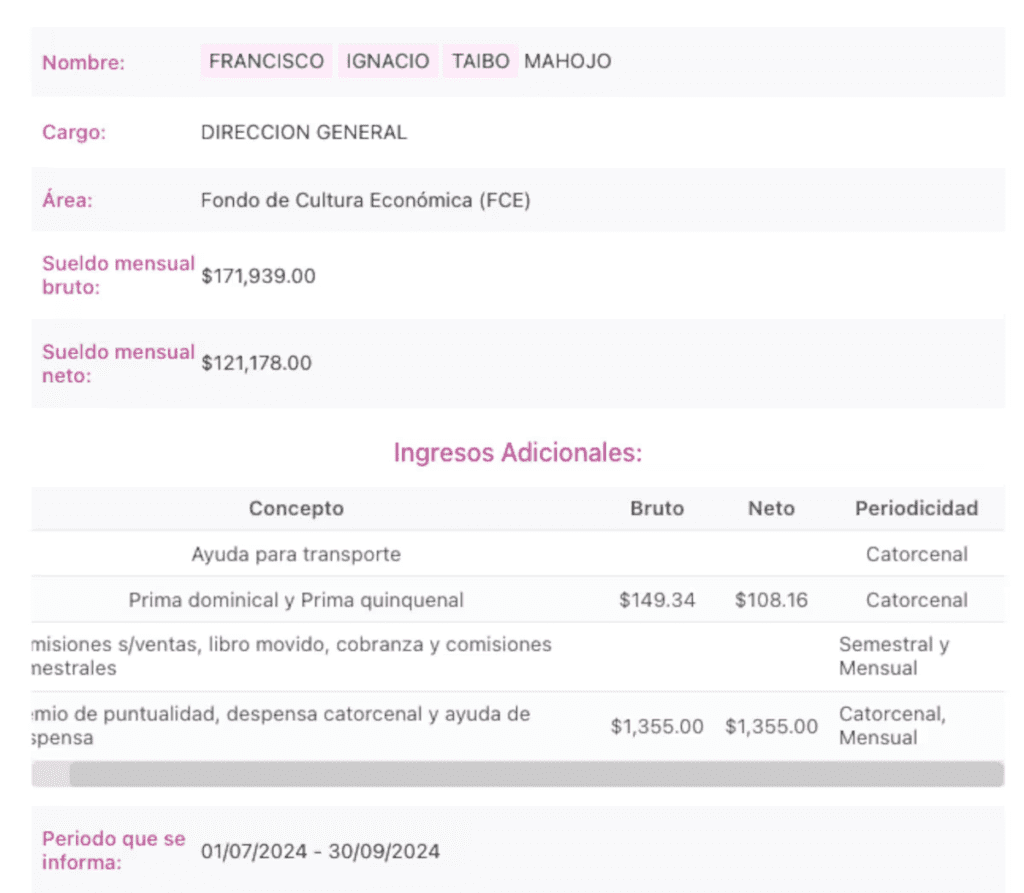The height and width of the screenshot is (893, 1024).
Task: Select the Neto column header
Action: 771,508
